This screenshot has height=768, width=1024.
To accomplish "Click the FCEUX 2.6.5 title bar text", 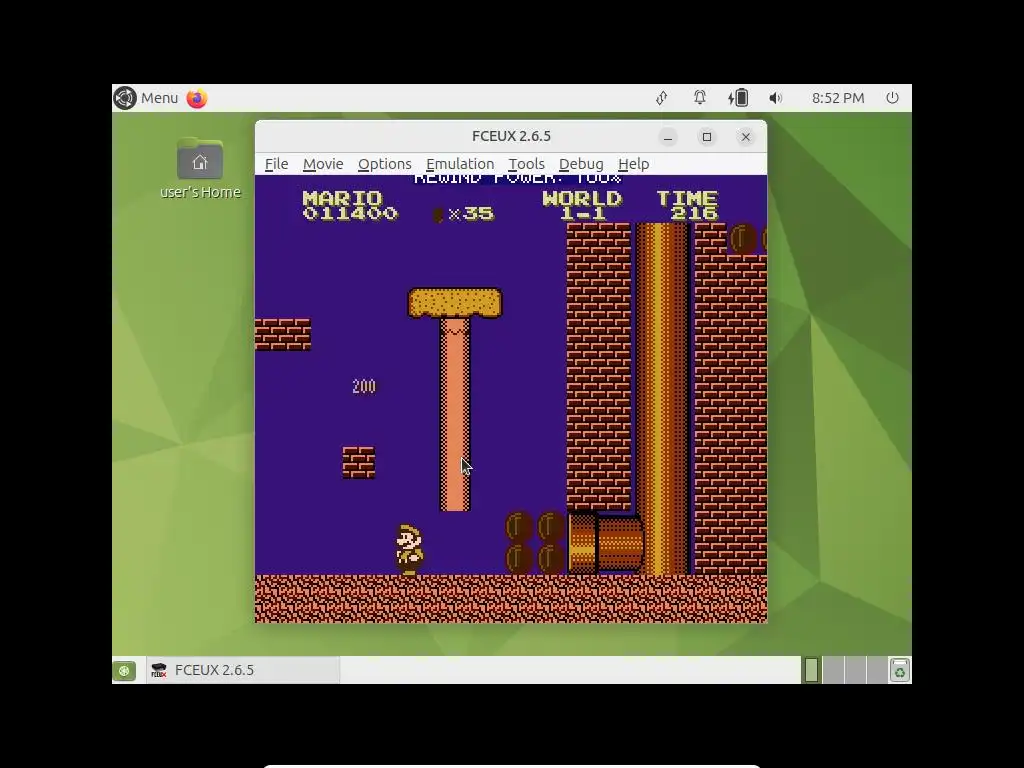I will coord(511,136).
